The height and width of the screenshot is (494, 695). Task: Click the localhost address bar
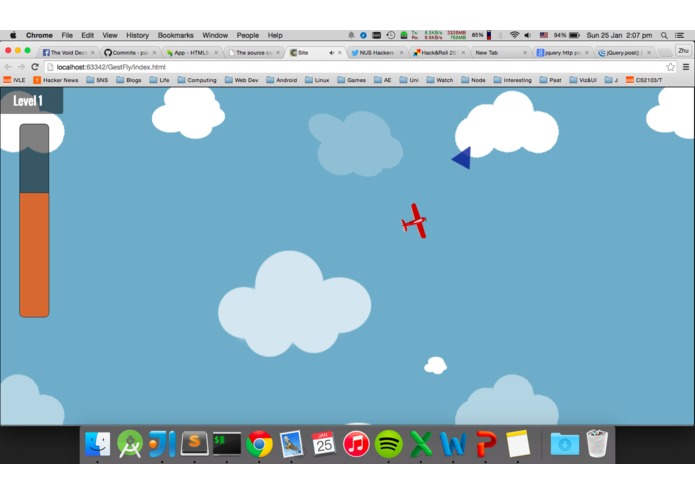(355, 67)
